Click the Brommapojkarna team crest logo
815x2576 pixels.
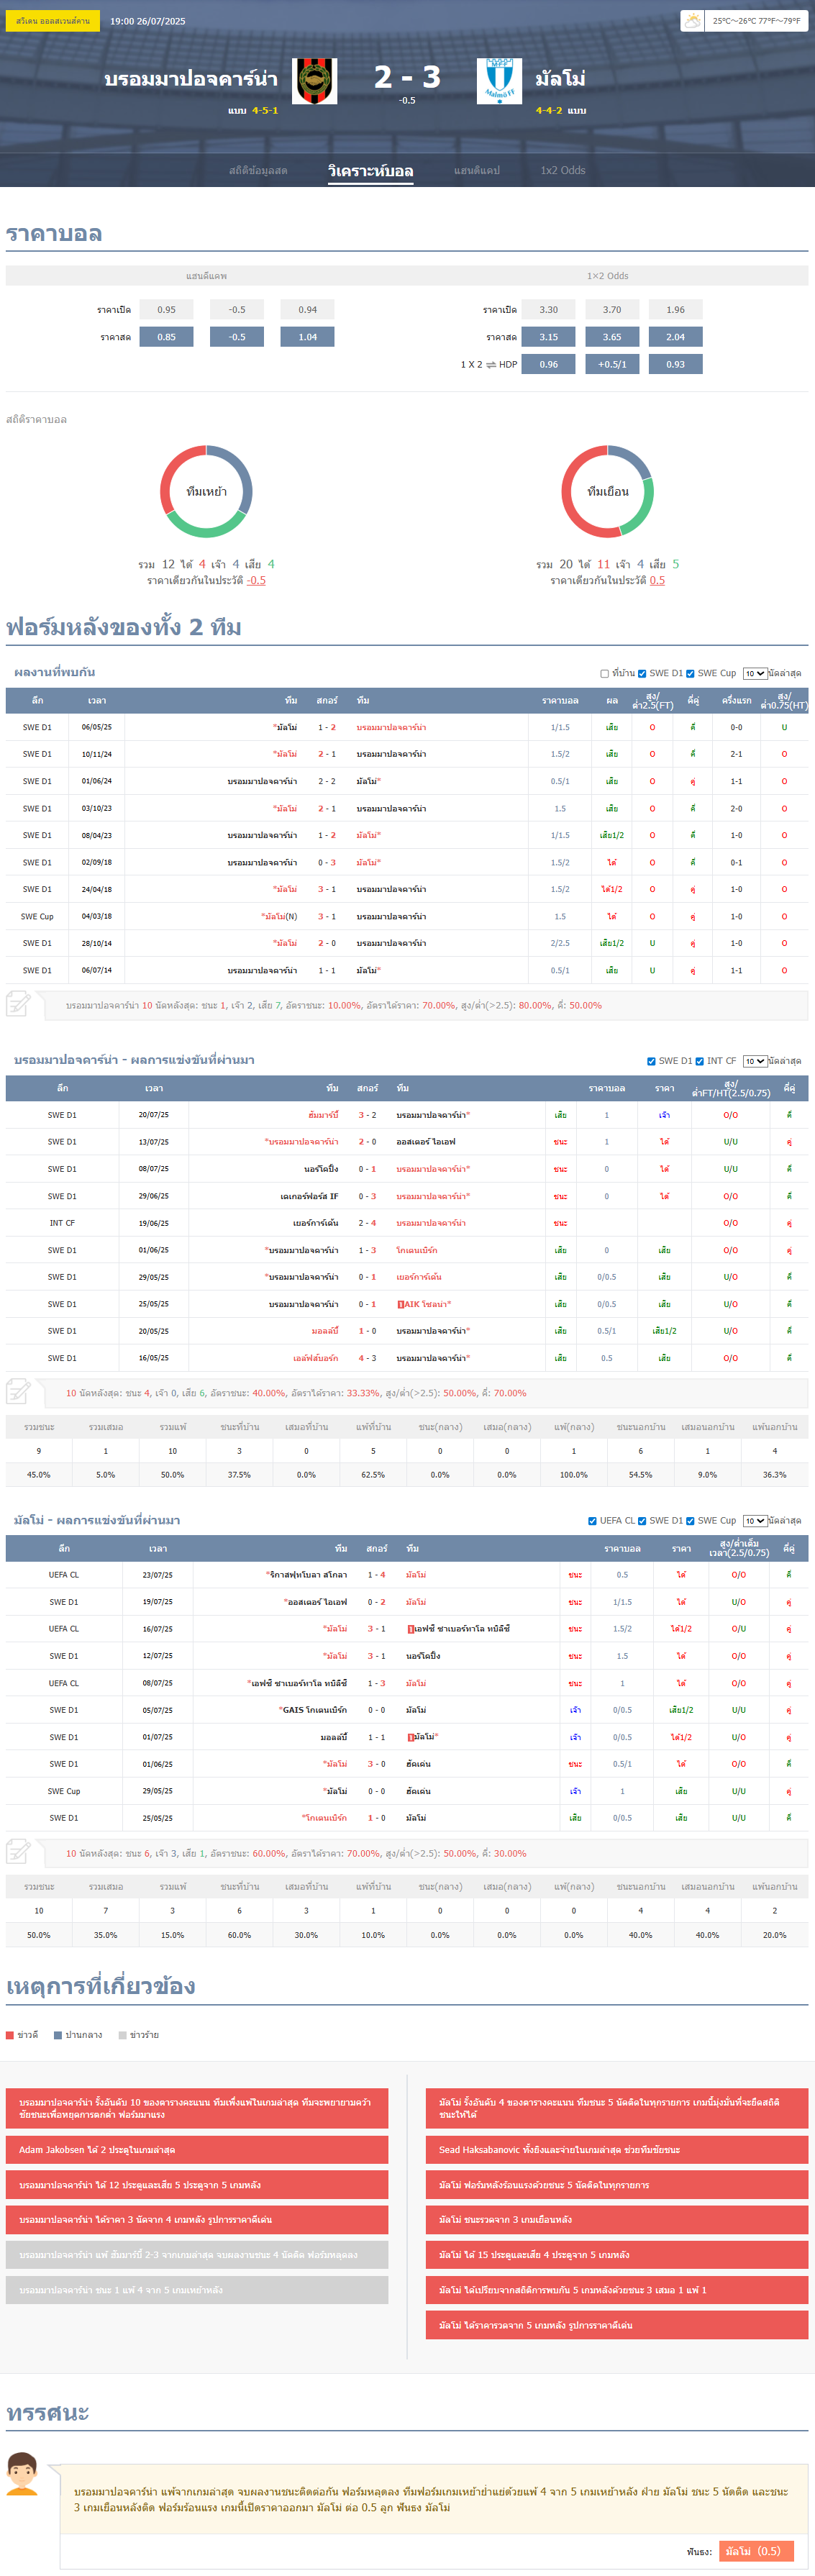tap(314, 81)
